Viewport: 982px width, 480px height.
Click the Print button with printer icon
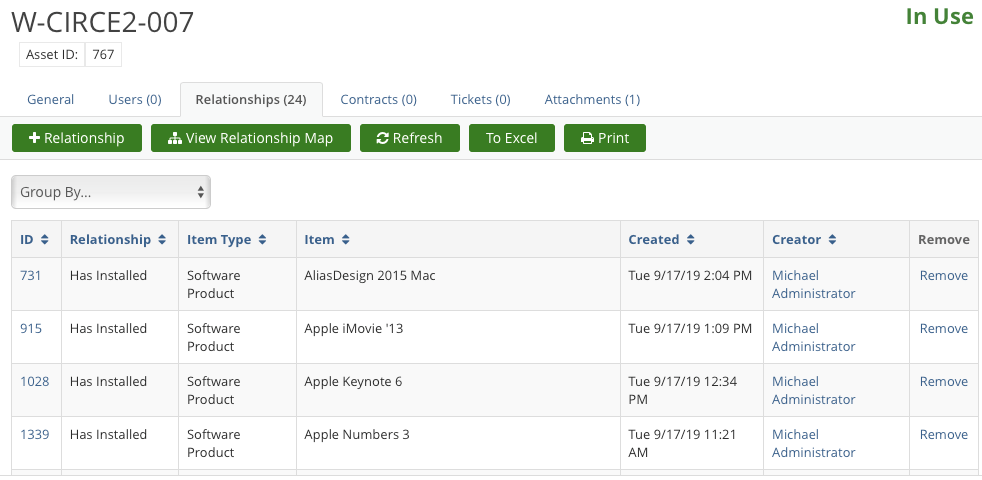click(x=604, y=138)
